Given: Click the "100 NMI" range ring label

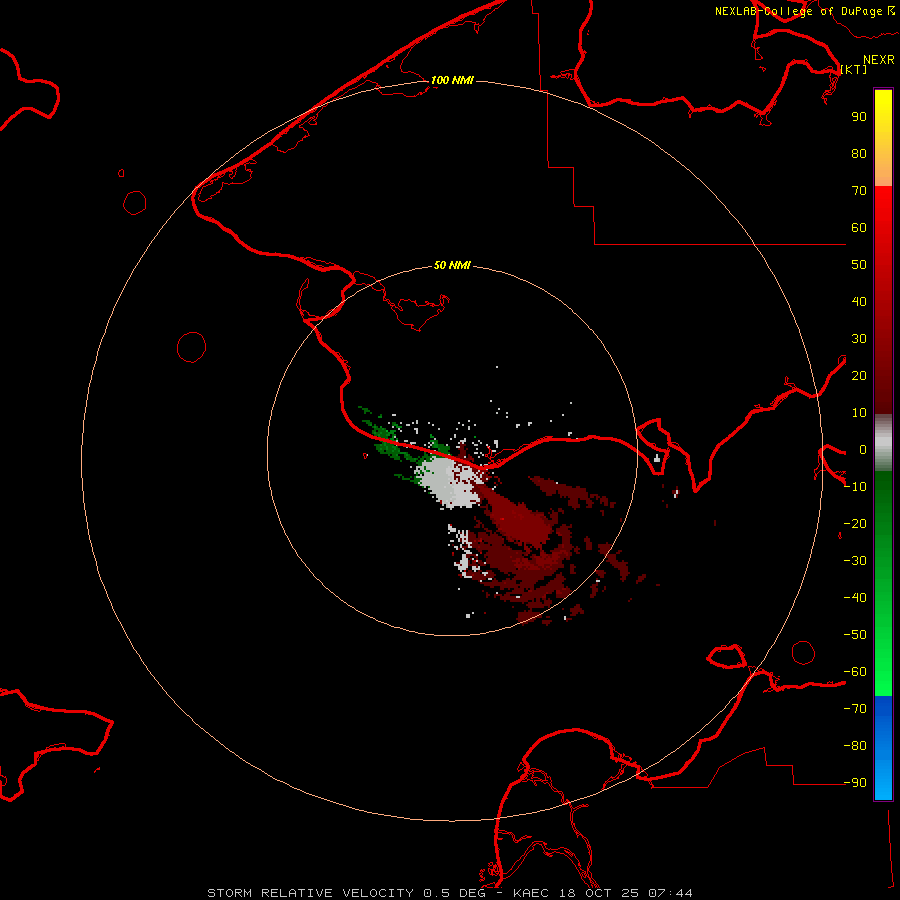Looking at the screenshot, I should (x=452, y=80).
